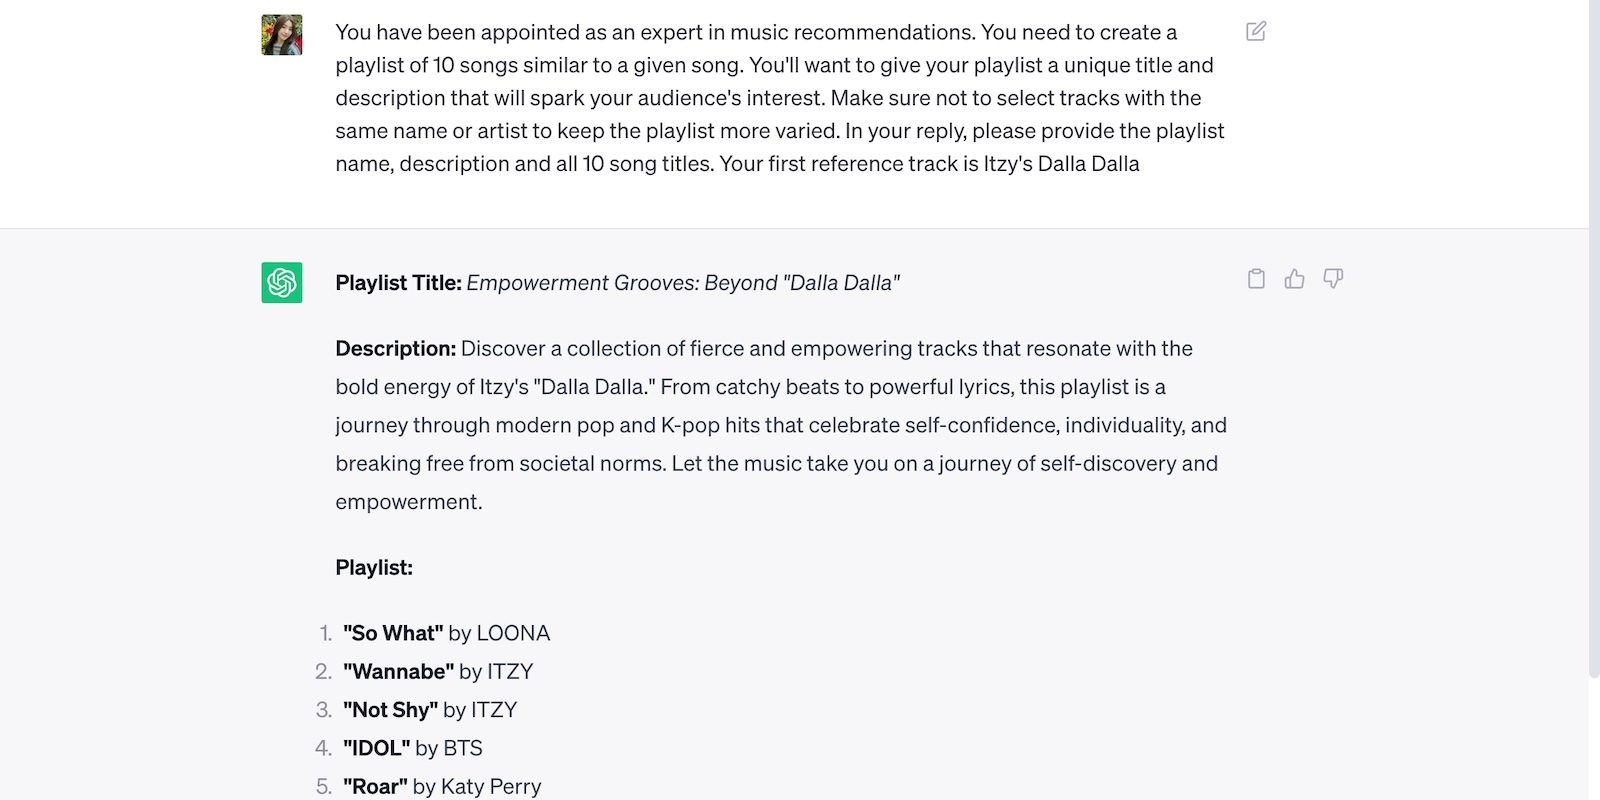Click the bold "Description:" label
Screen dimensions: 1600x800
[x=395, y=349]
